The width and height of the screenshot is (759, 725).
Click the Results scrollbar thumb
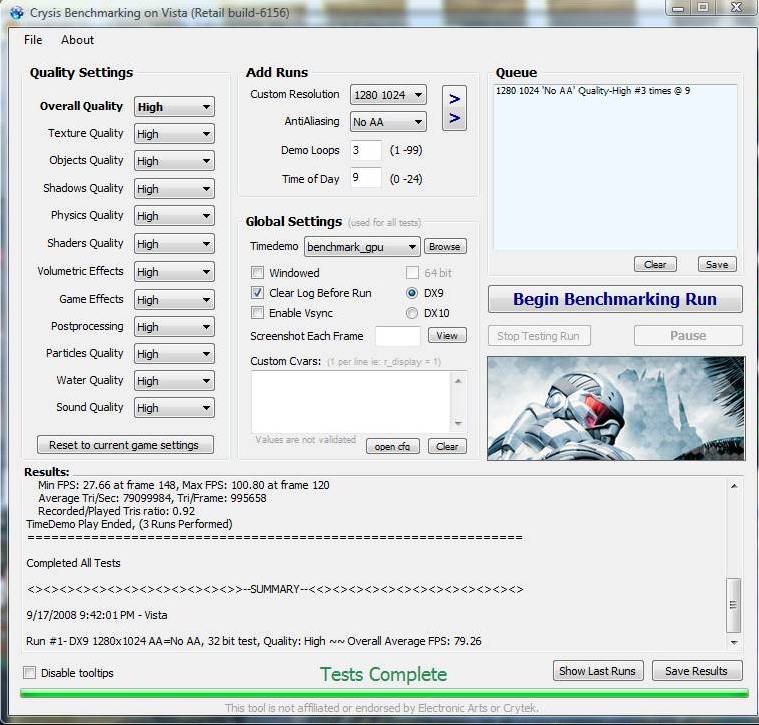(734, 605)
